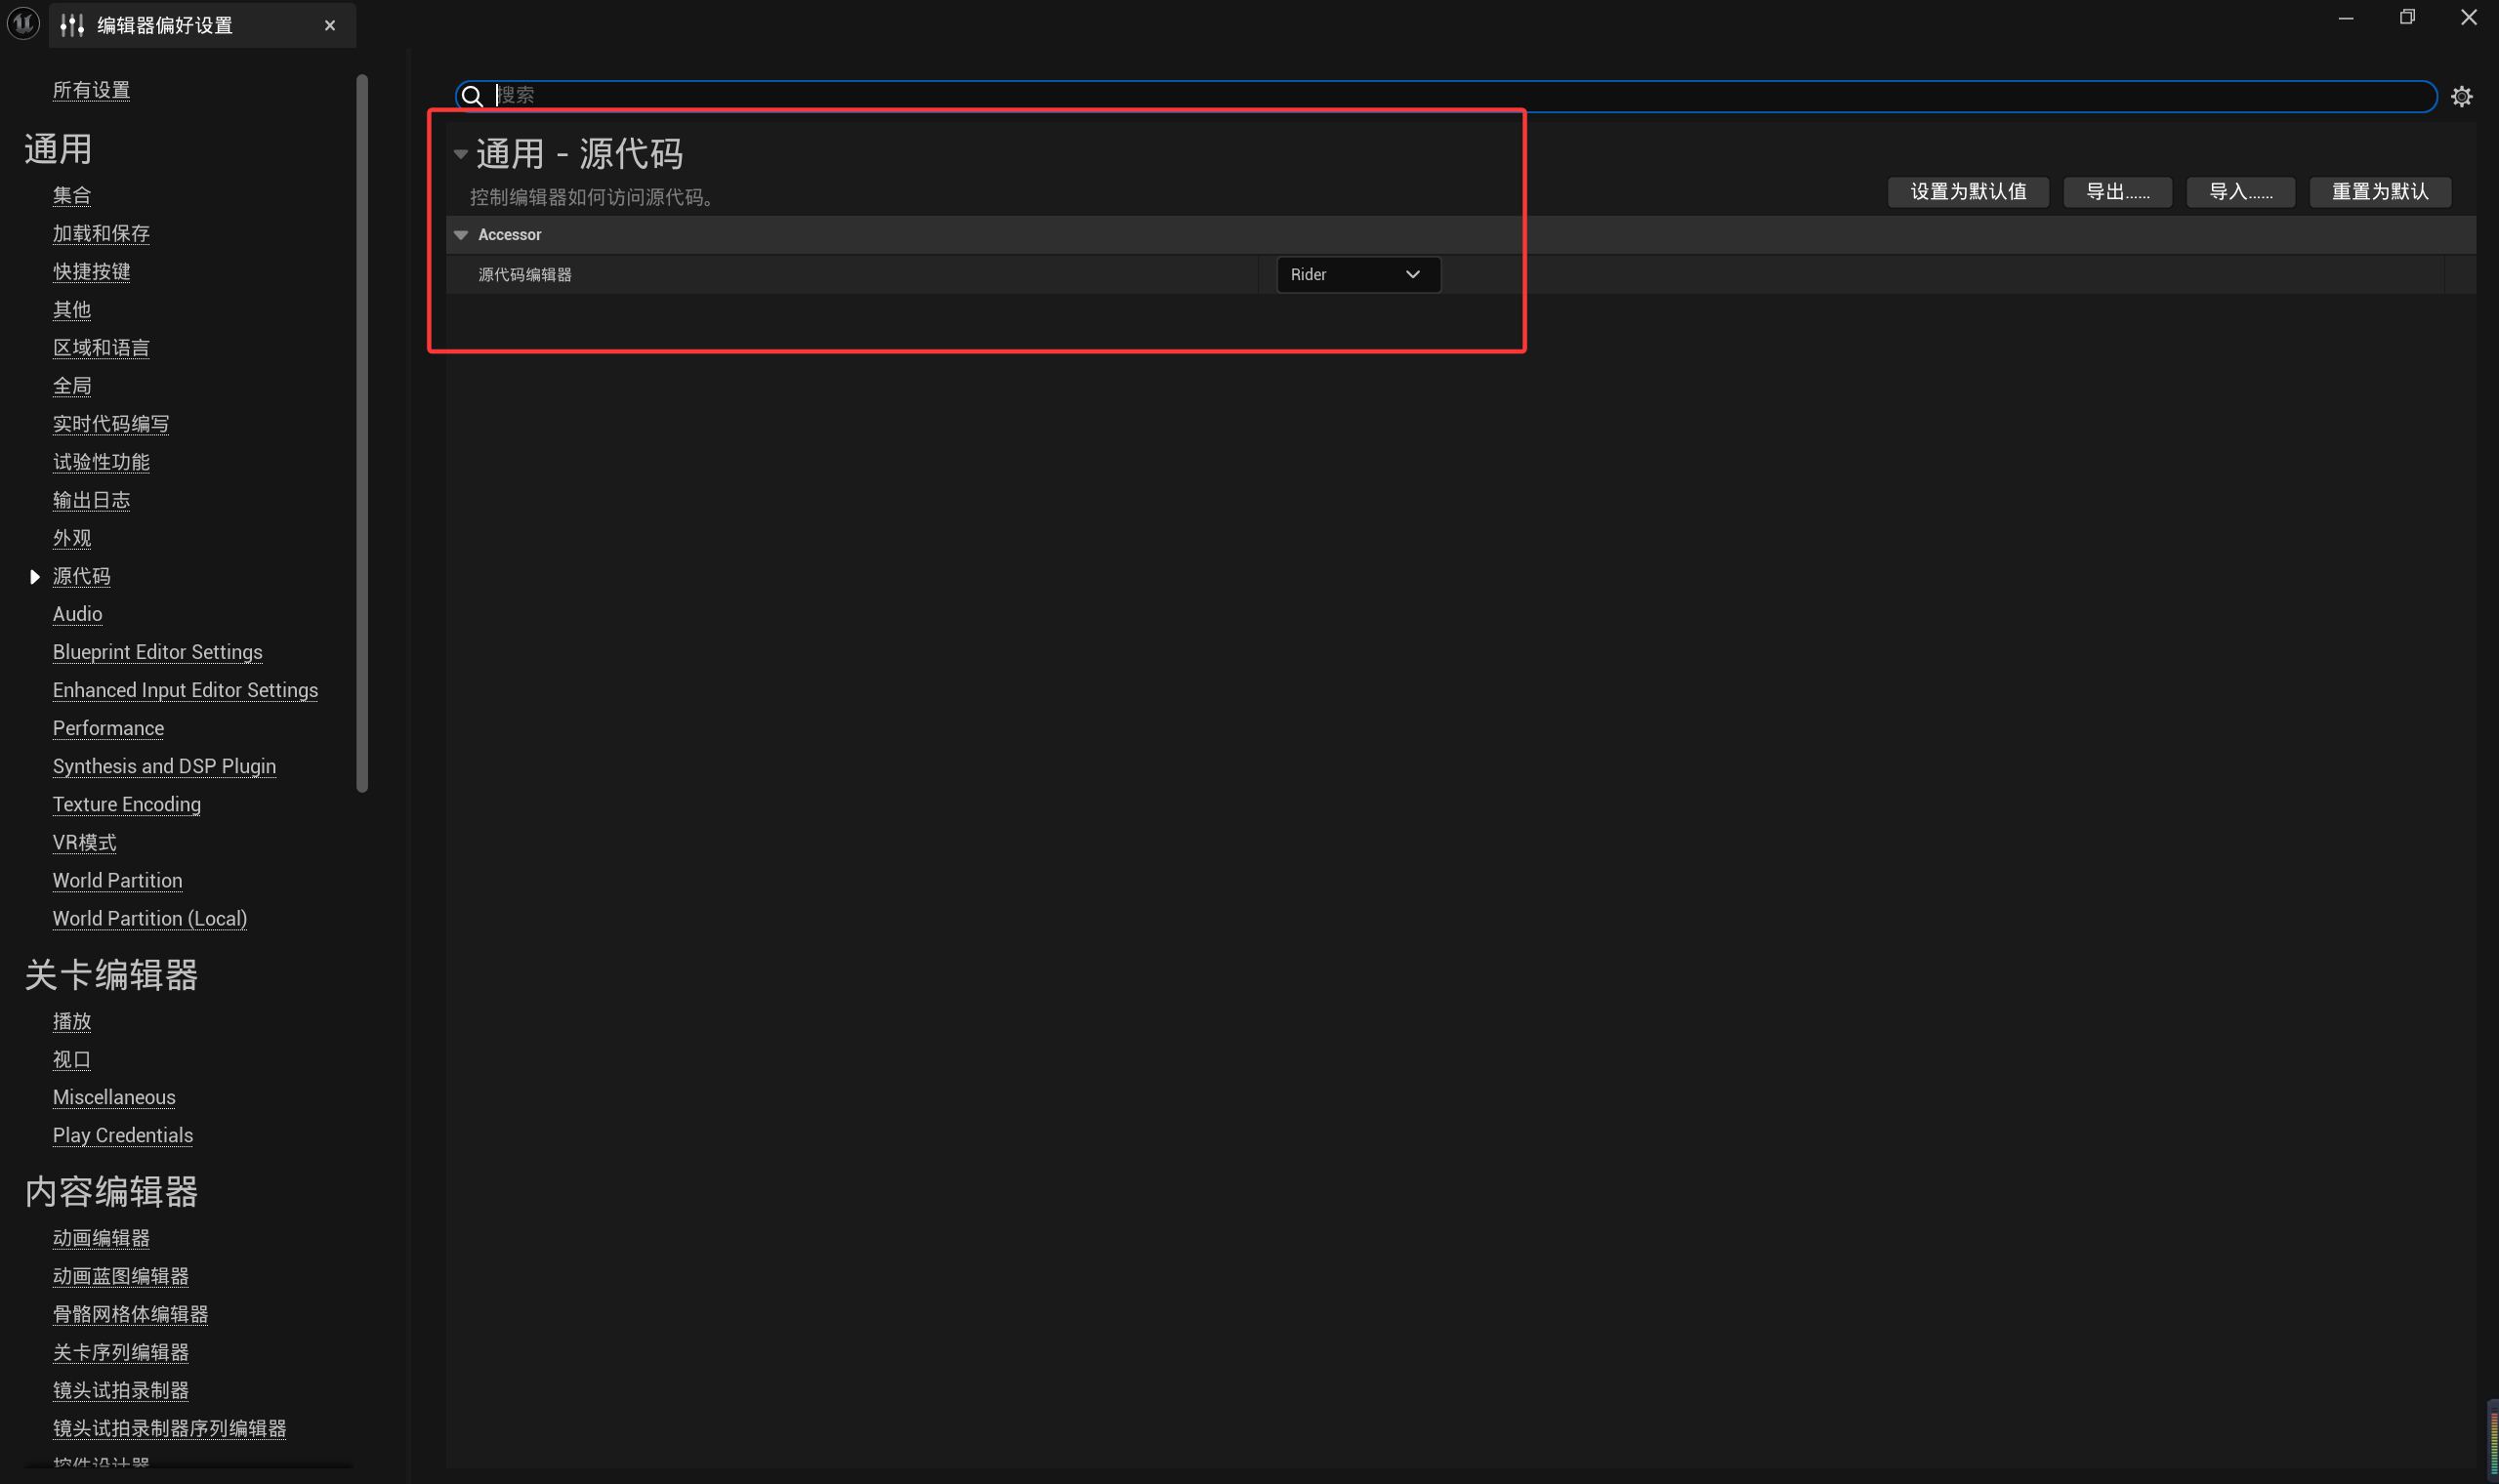Collapse the 通用 - 源代码 header
The image size is (2499, 1484).
(x=461, y=154)
